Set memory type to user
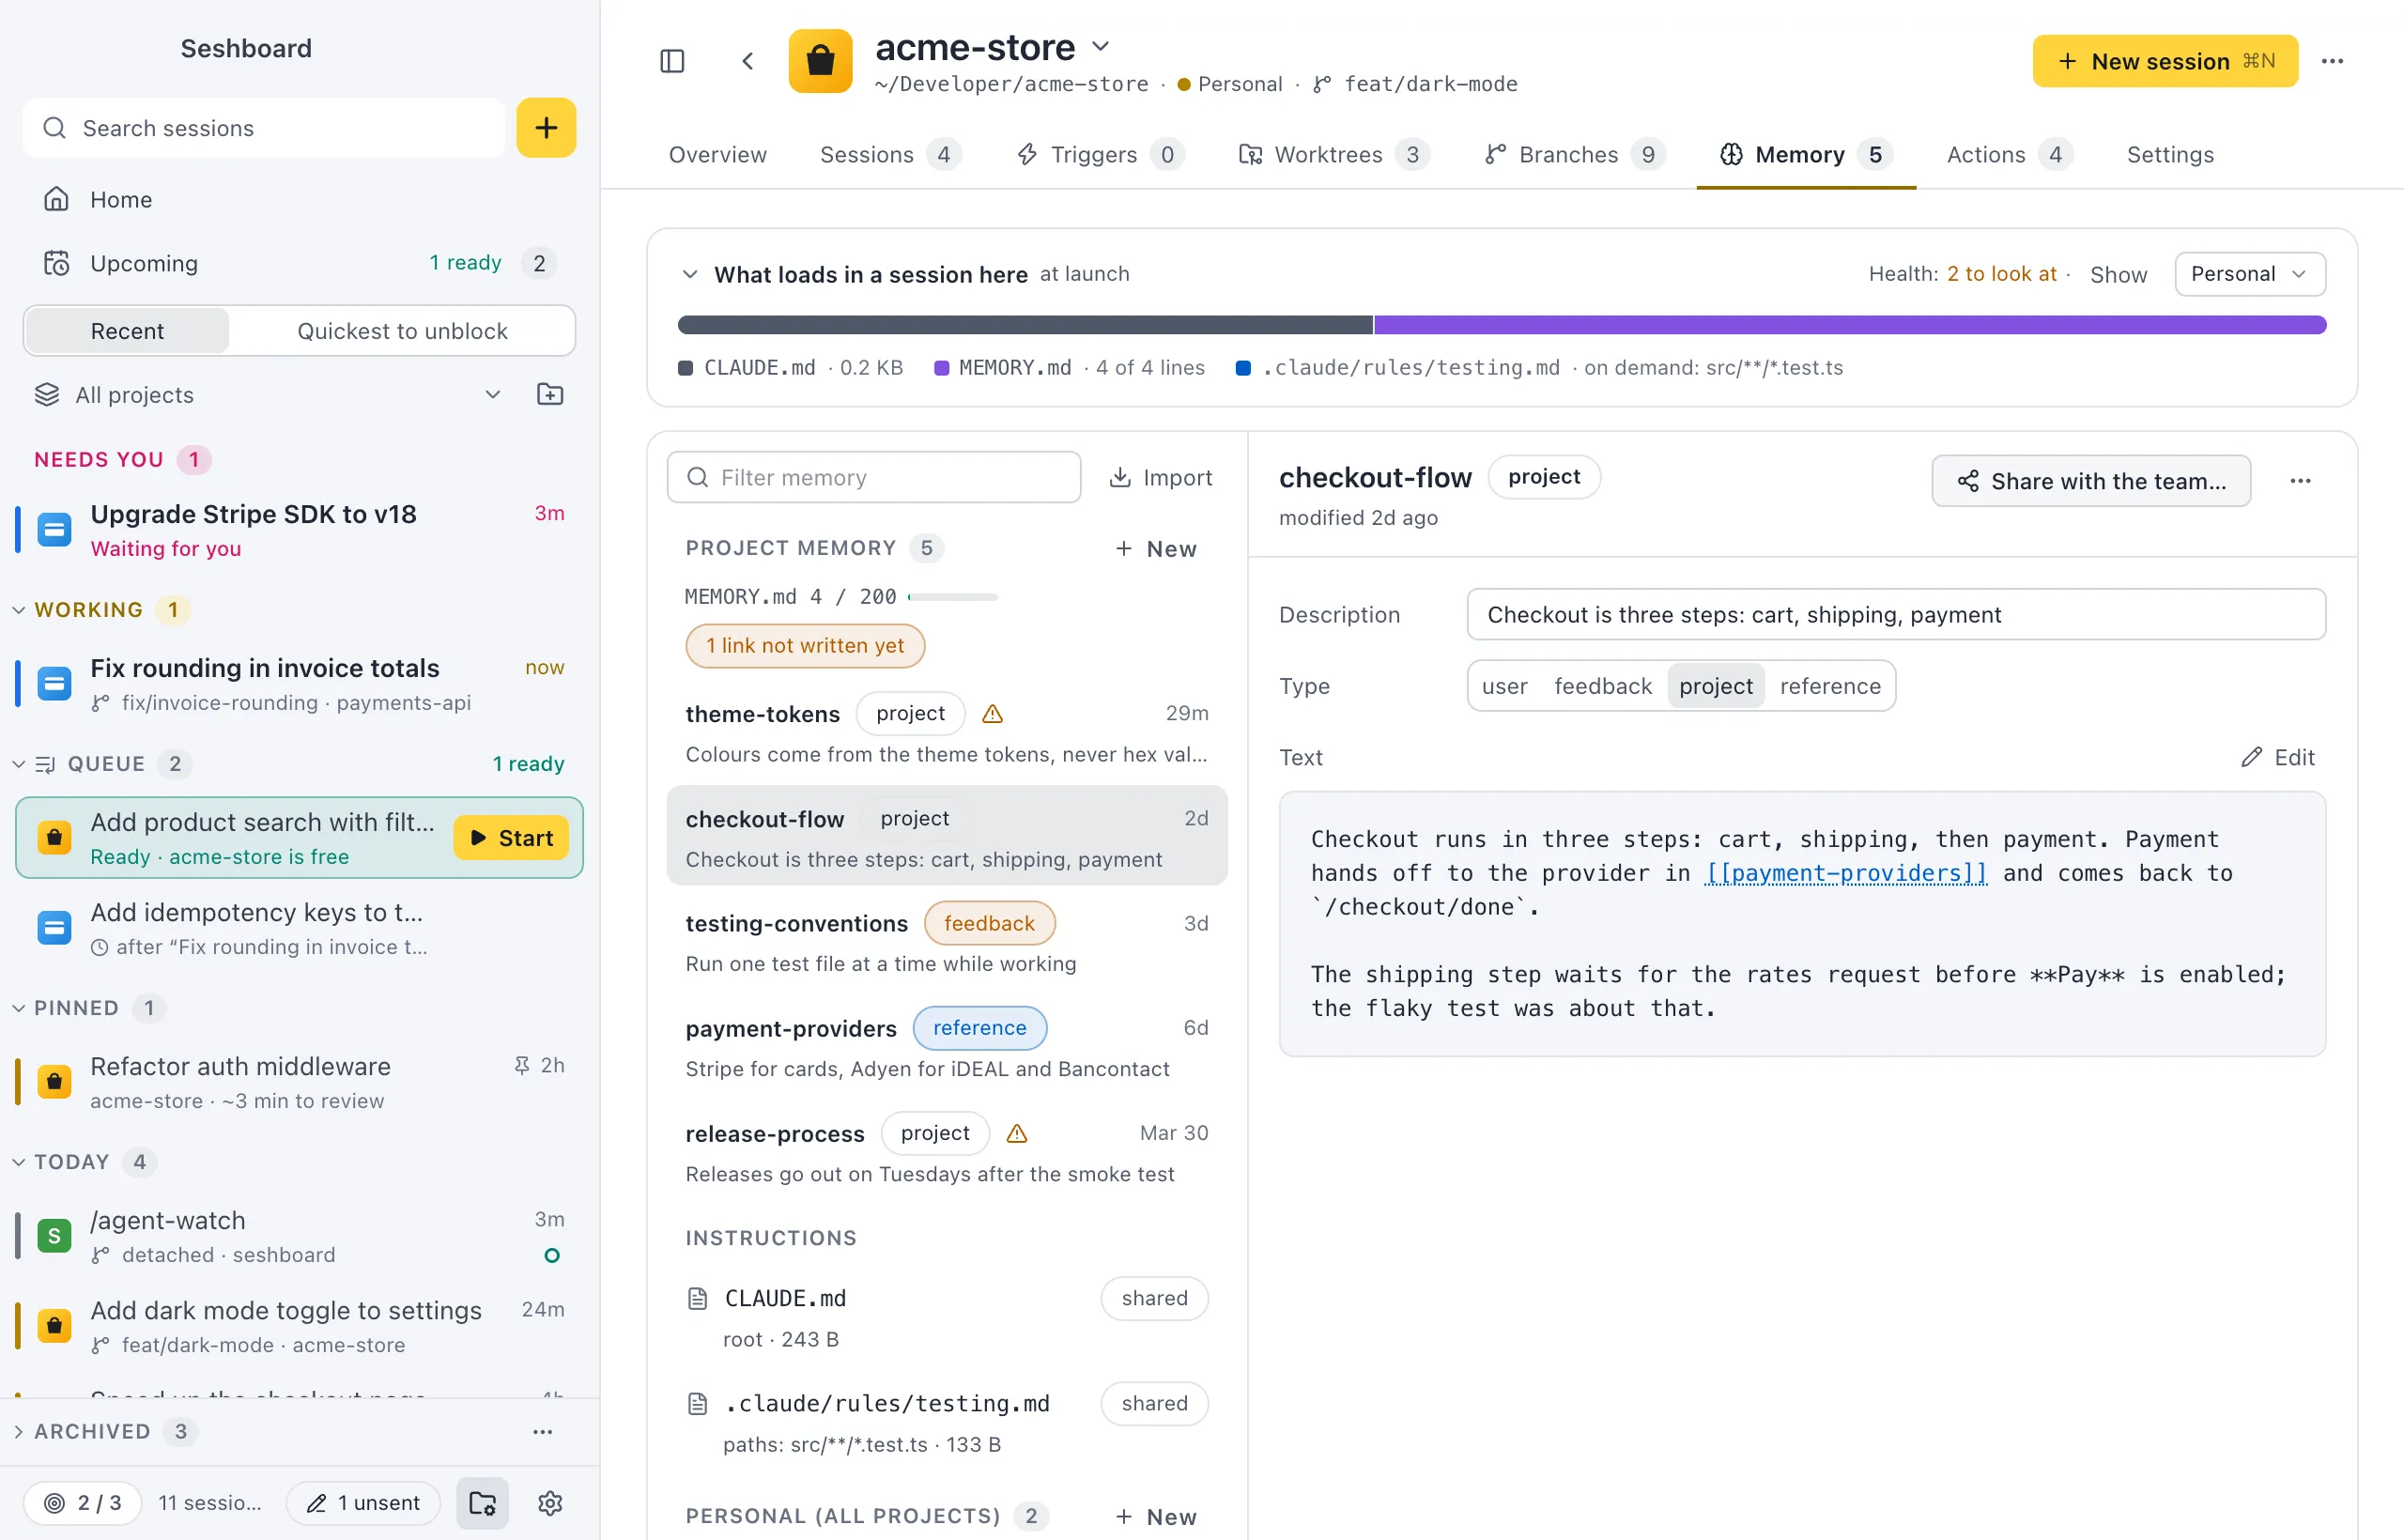2404x1540 pixels. (x=1504, y=686)
